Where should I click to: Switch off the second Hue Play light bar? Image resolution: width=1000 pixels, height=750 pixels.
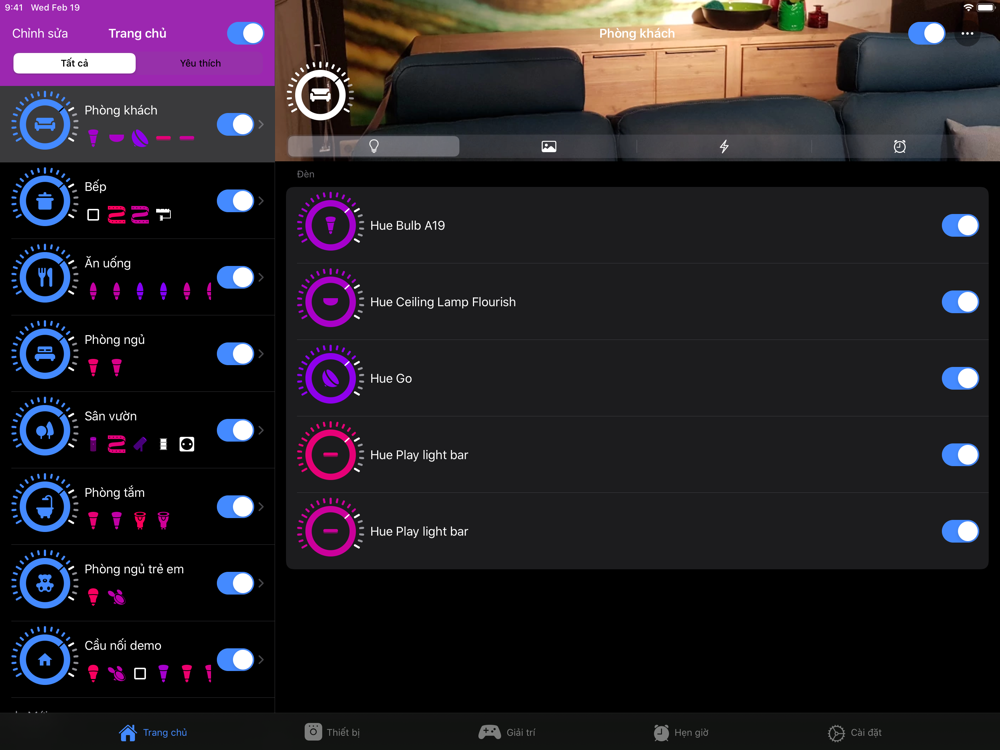(x=960, y=531)
